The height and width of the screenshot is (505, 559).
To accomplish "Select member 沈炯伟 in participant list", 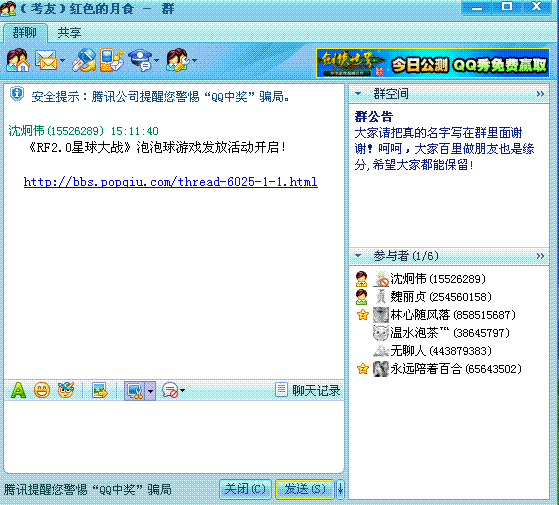I will point(438,279).
